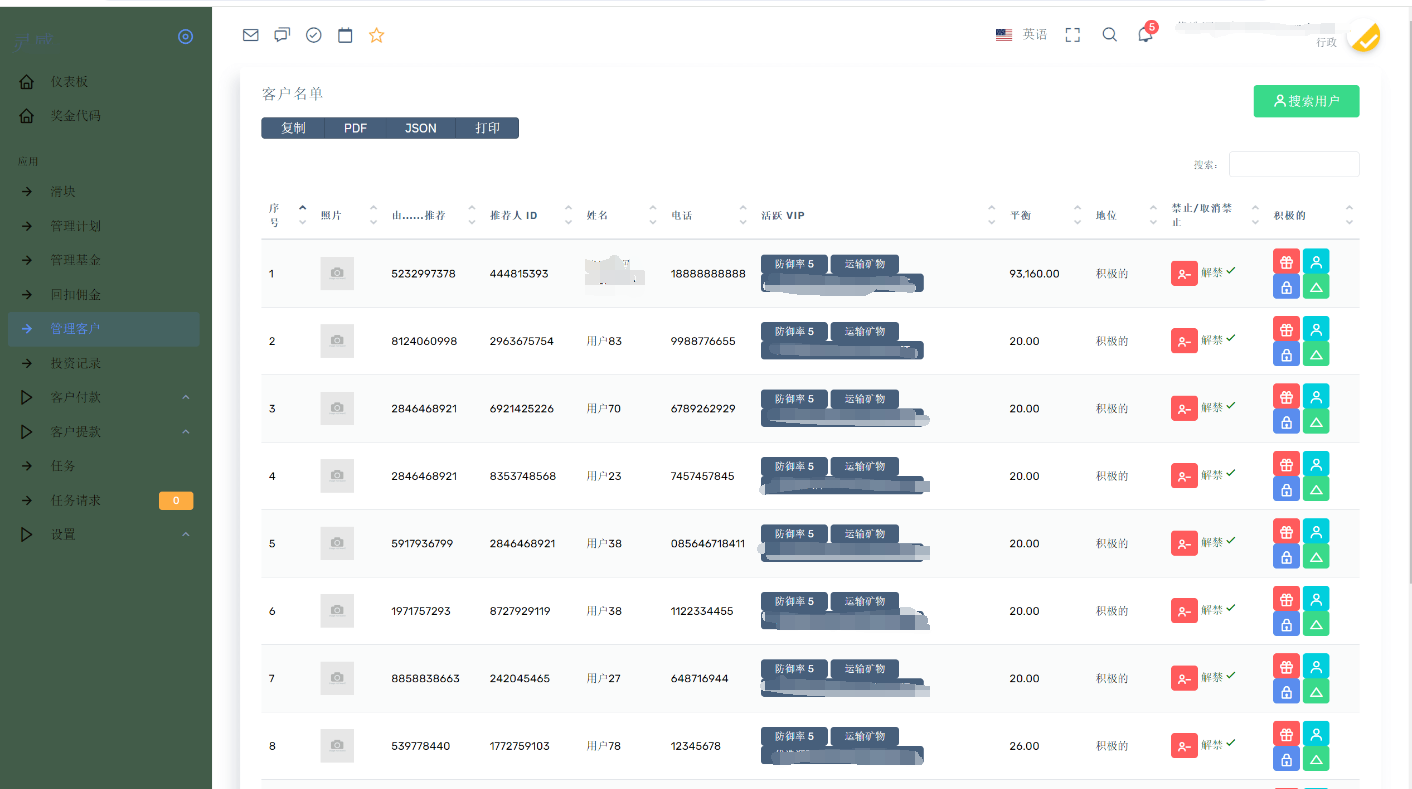Screen dimensions: 1412x789
Task: Click the photo placeholder for 用户38 row 5
Action: [337, 543]
